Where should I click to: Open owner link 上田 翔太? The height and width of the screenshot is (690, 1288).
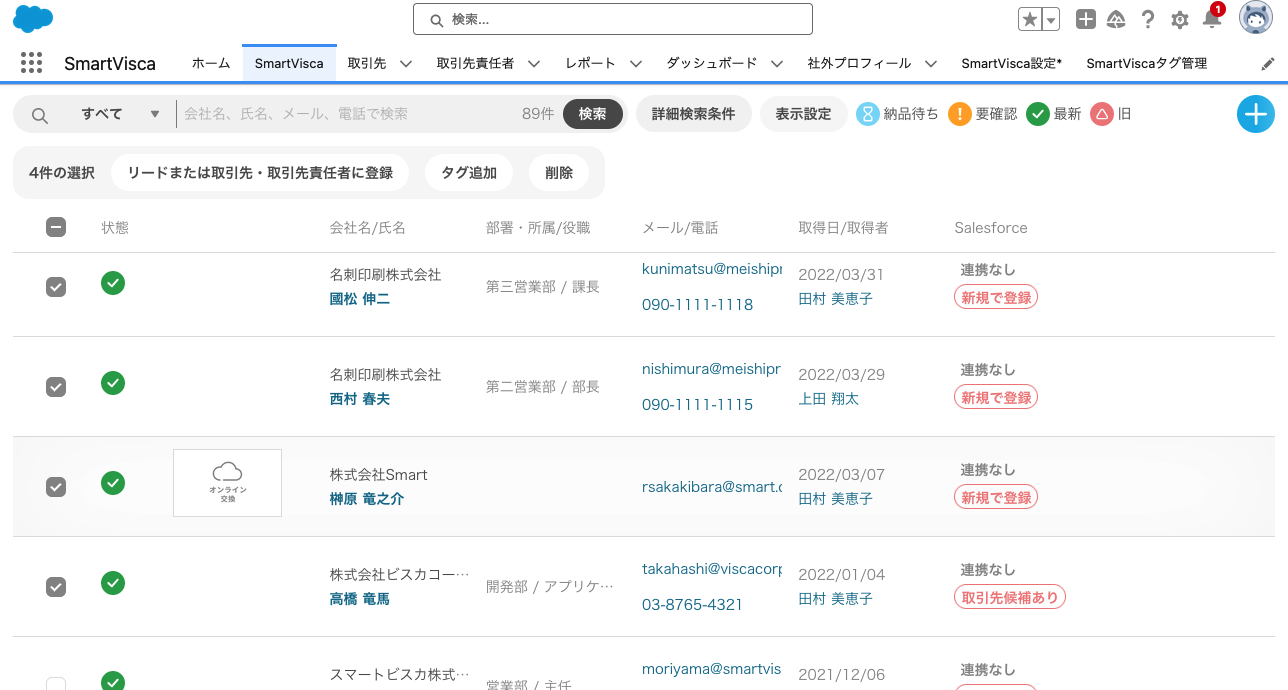pyautogui.click(x=829, y=399)
